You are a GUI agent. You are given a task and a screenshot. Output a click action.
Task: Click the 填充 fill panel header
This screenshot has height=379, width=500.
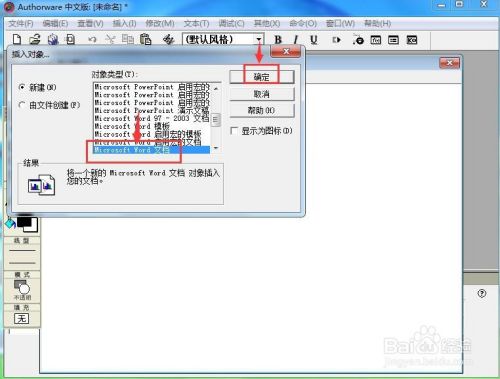[x=22, y=308]
